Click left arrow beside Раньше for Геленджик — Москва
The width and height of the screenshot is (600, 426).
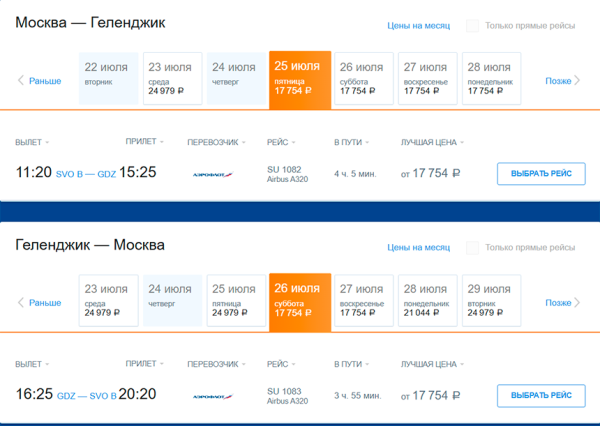[21, 302]
